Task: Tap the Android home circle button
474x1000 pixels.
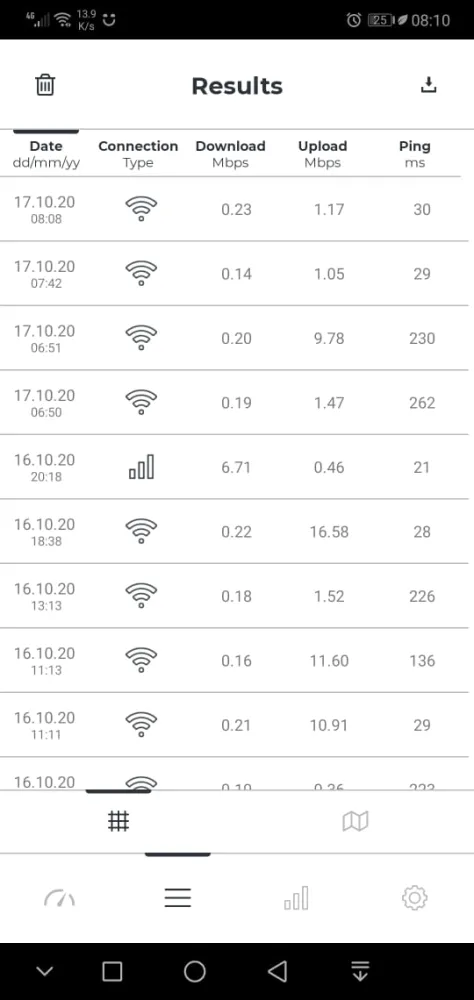Action: click(x=195, y=971)
